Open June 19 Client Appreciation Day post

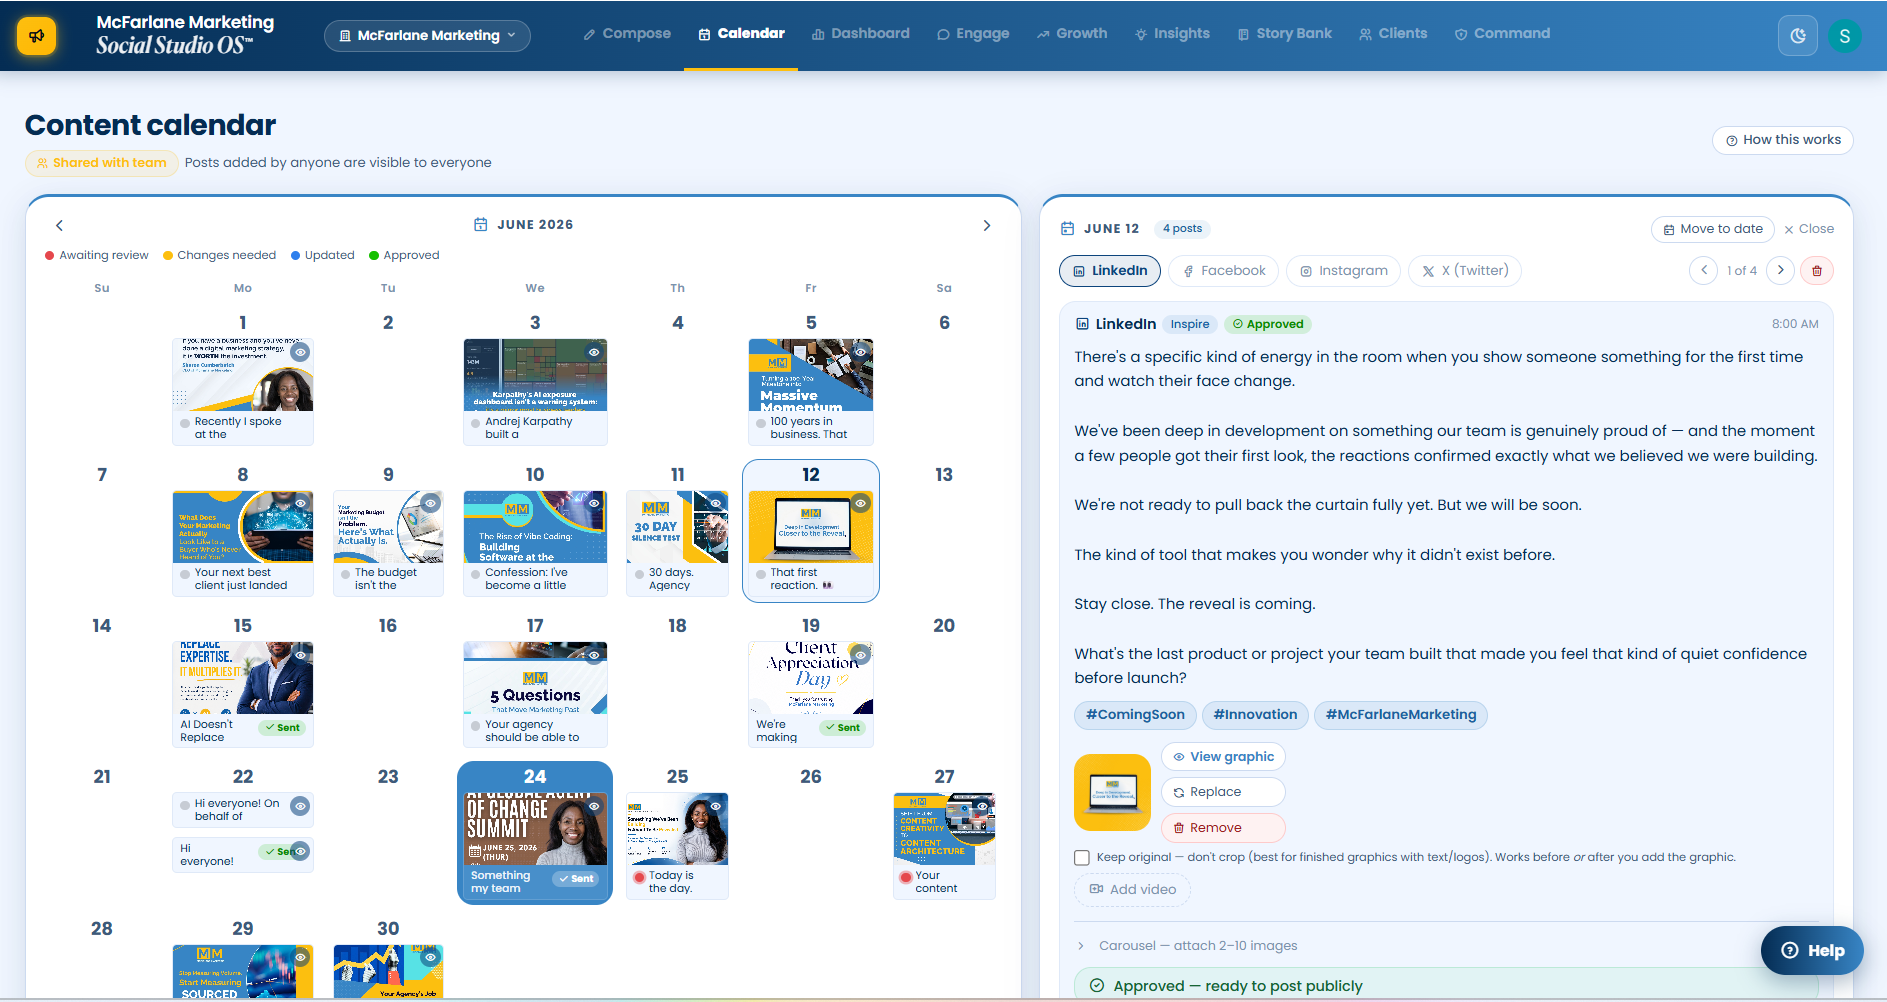(811, 694)
